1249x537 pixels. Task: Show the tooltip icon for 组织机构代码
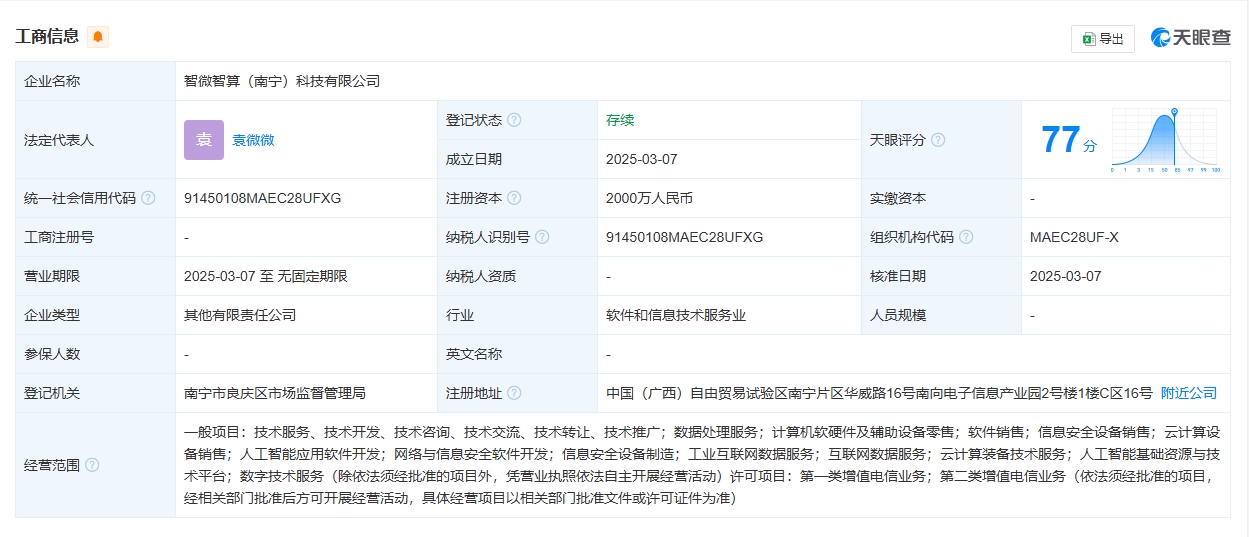click(x=966, y=237)
